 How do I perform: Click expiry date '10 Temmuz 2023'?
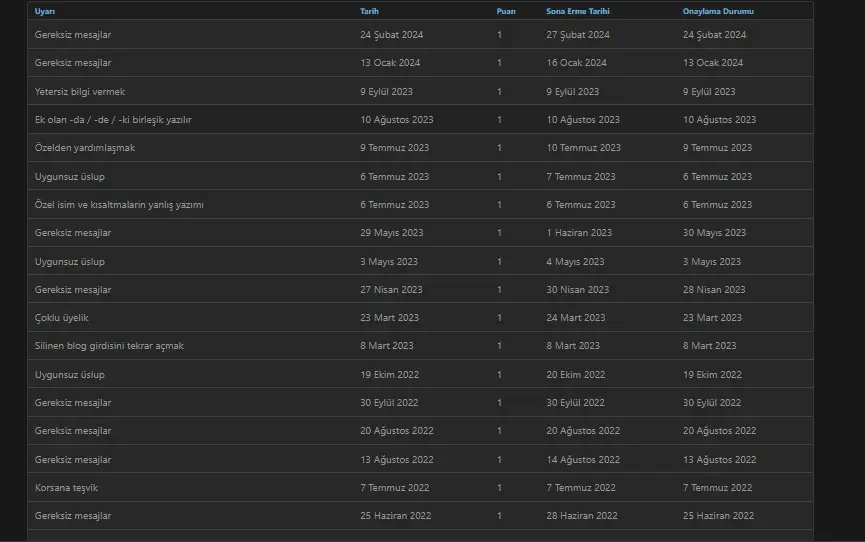(584, 148)
